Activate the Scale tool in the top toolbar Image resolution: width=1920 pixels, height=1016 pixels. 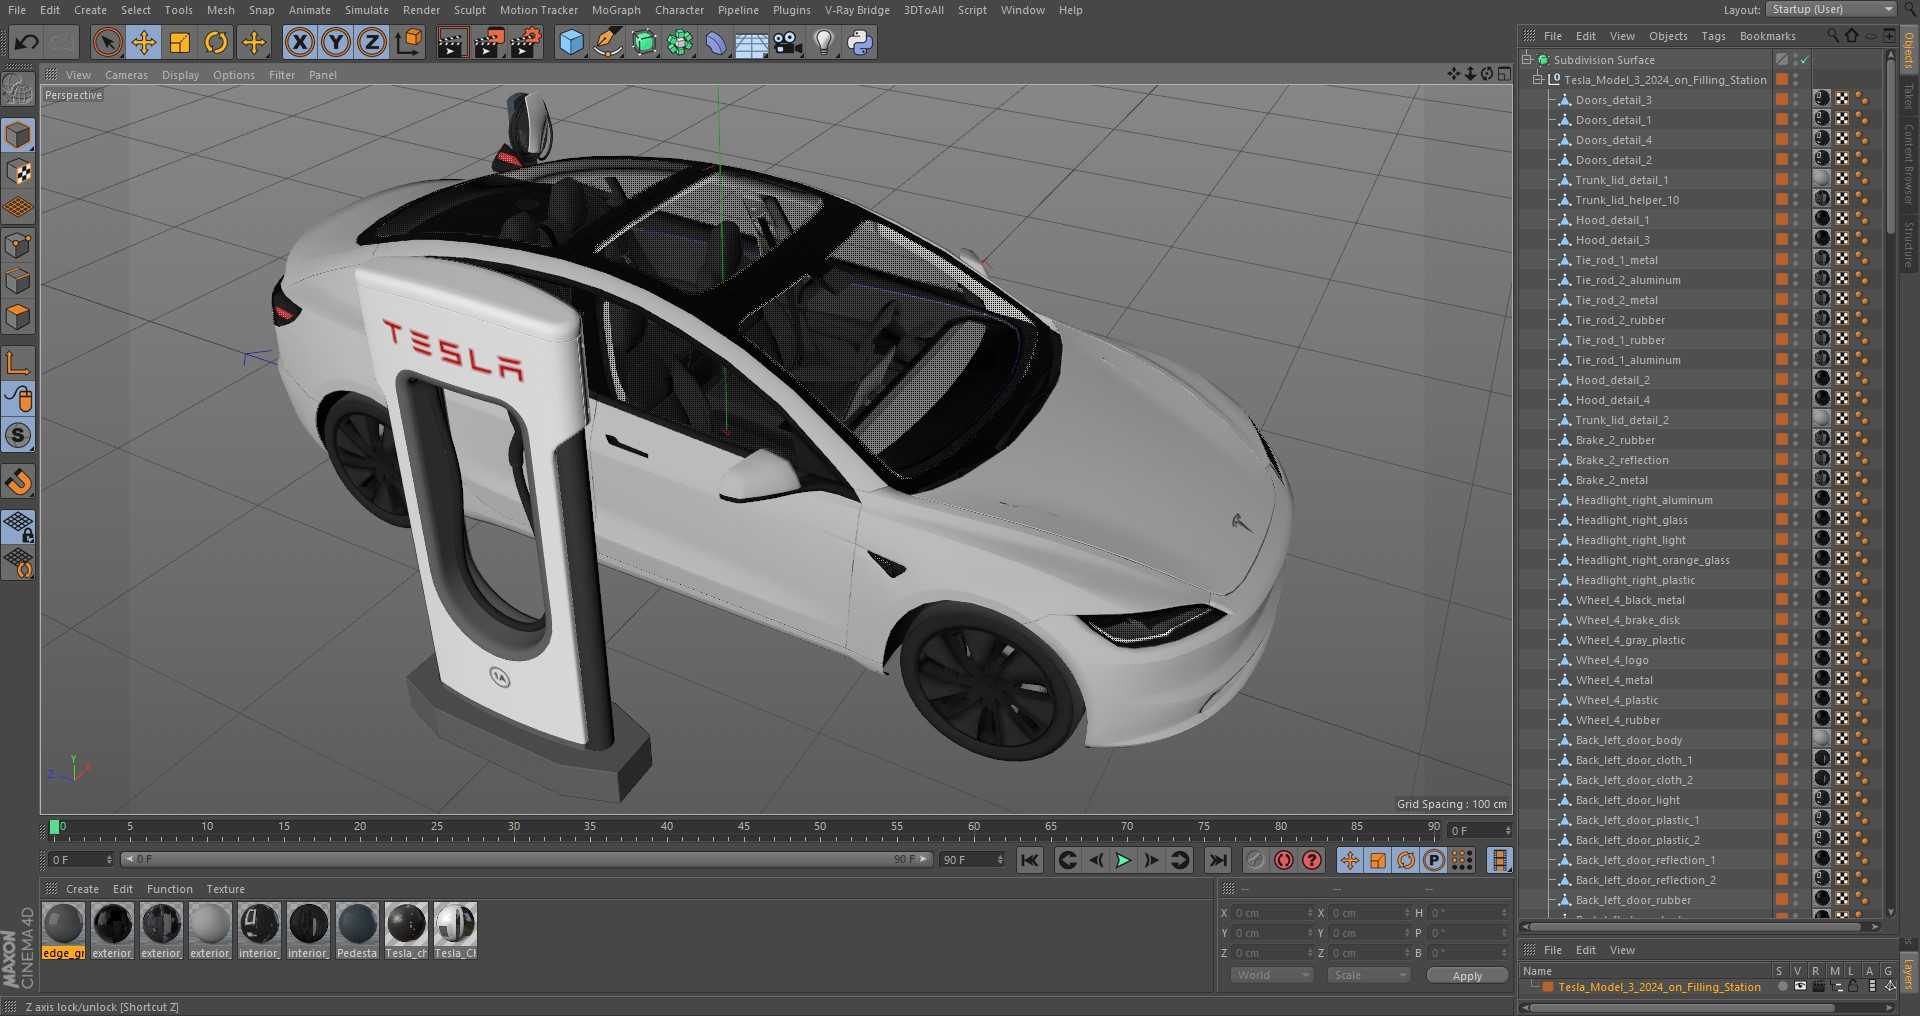(x=180, y=42)
